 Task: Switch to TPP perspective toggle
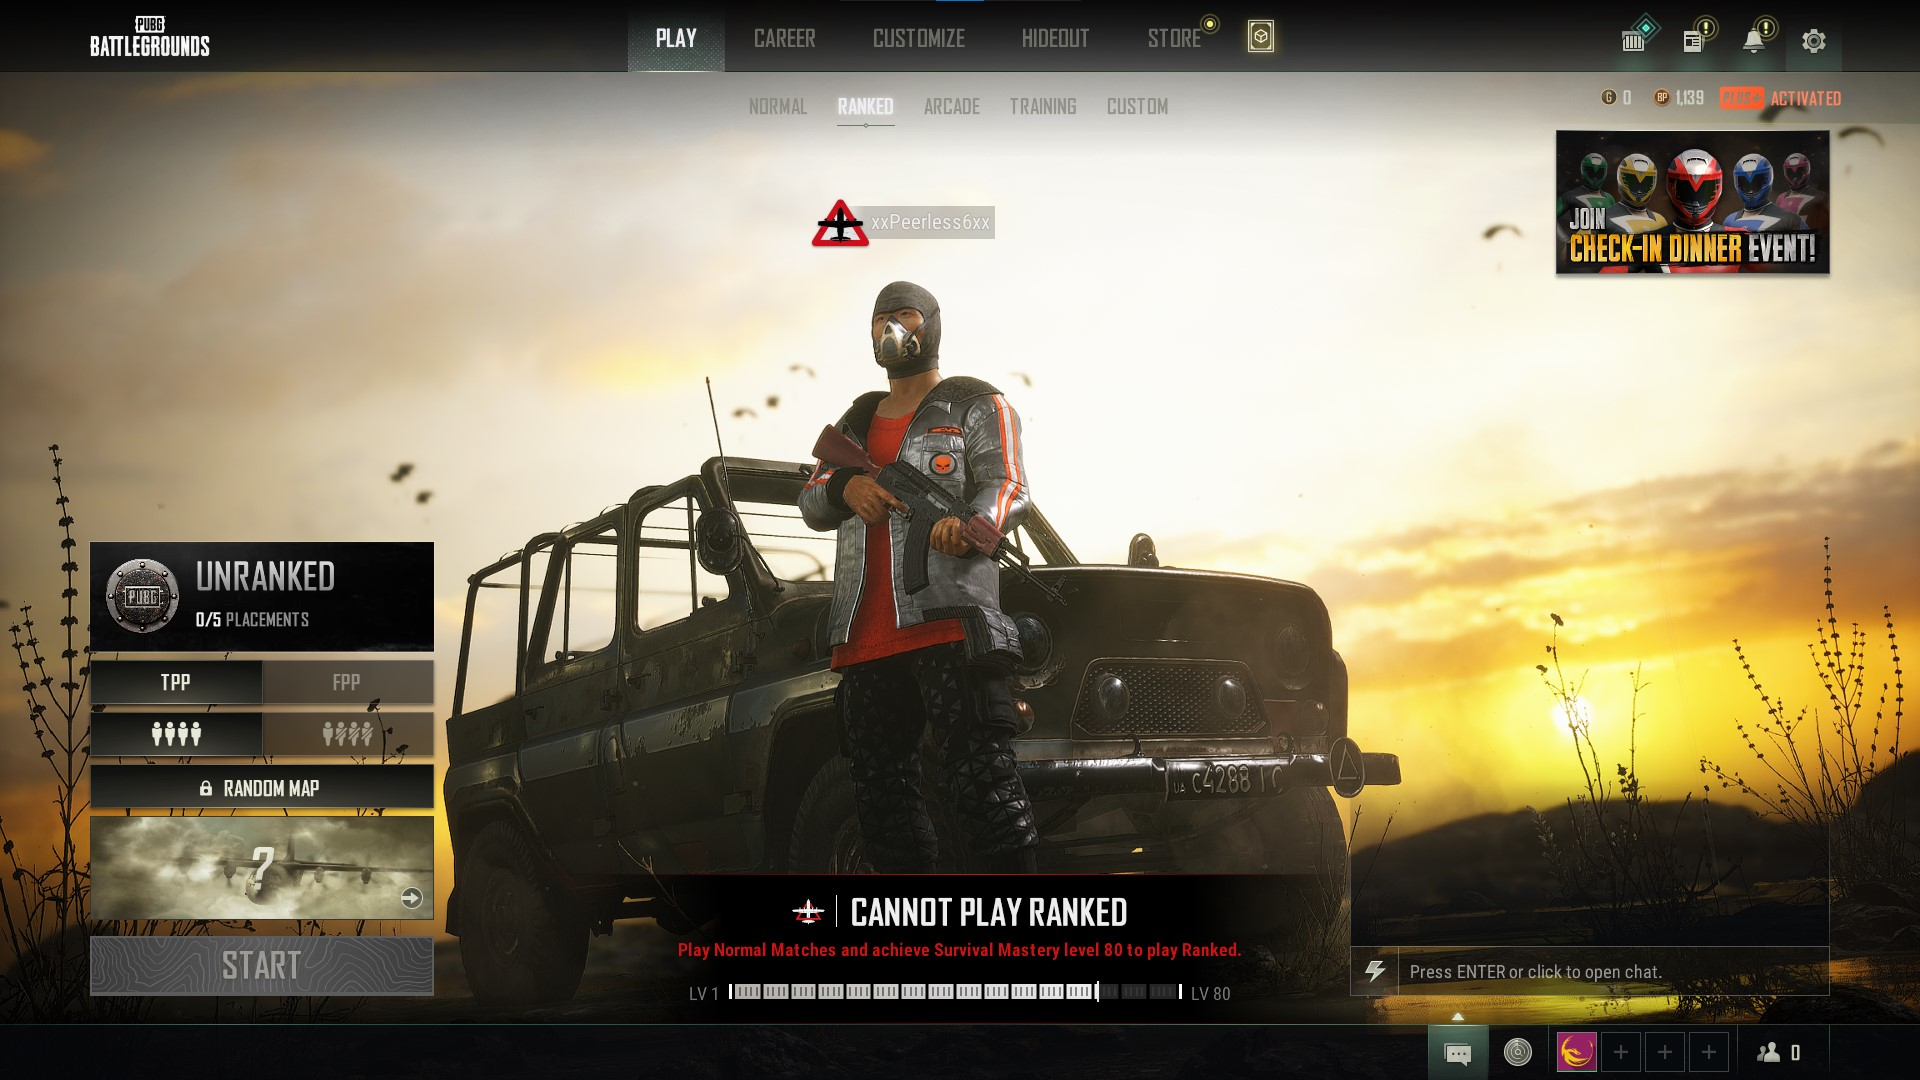[173, 680]
